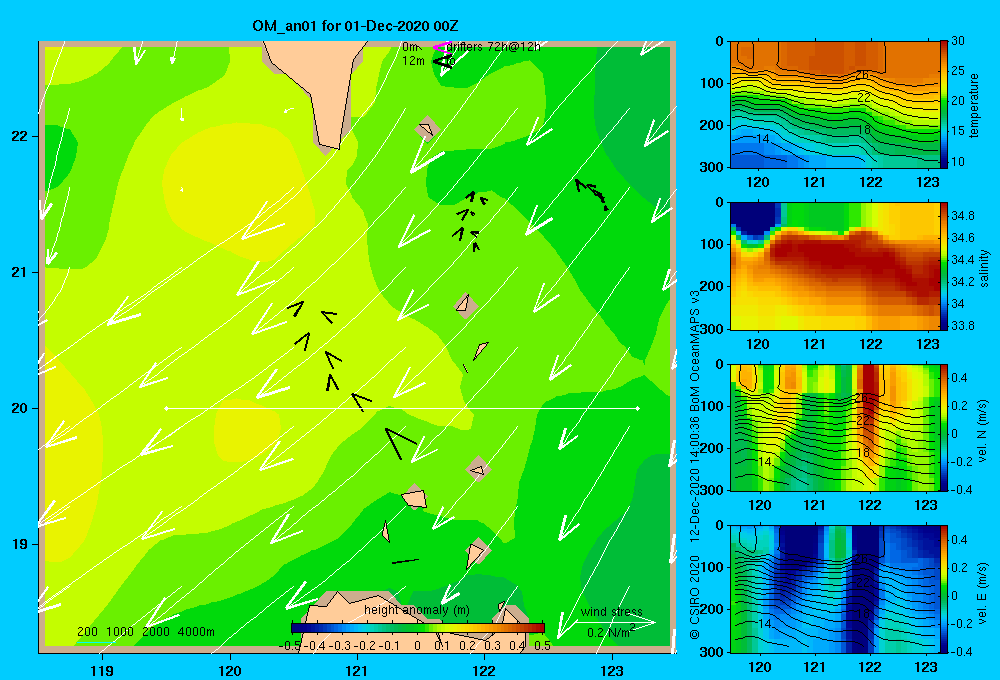Click the temperature color scale bar

coord(944,104)
